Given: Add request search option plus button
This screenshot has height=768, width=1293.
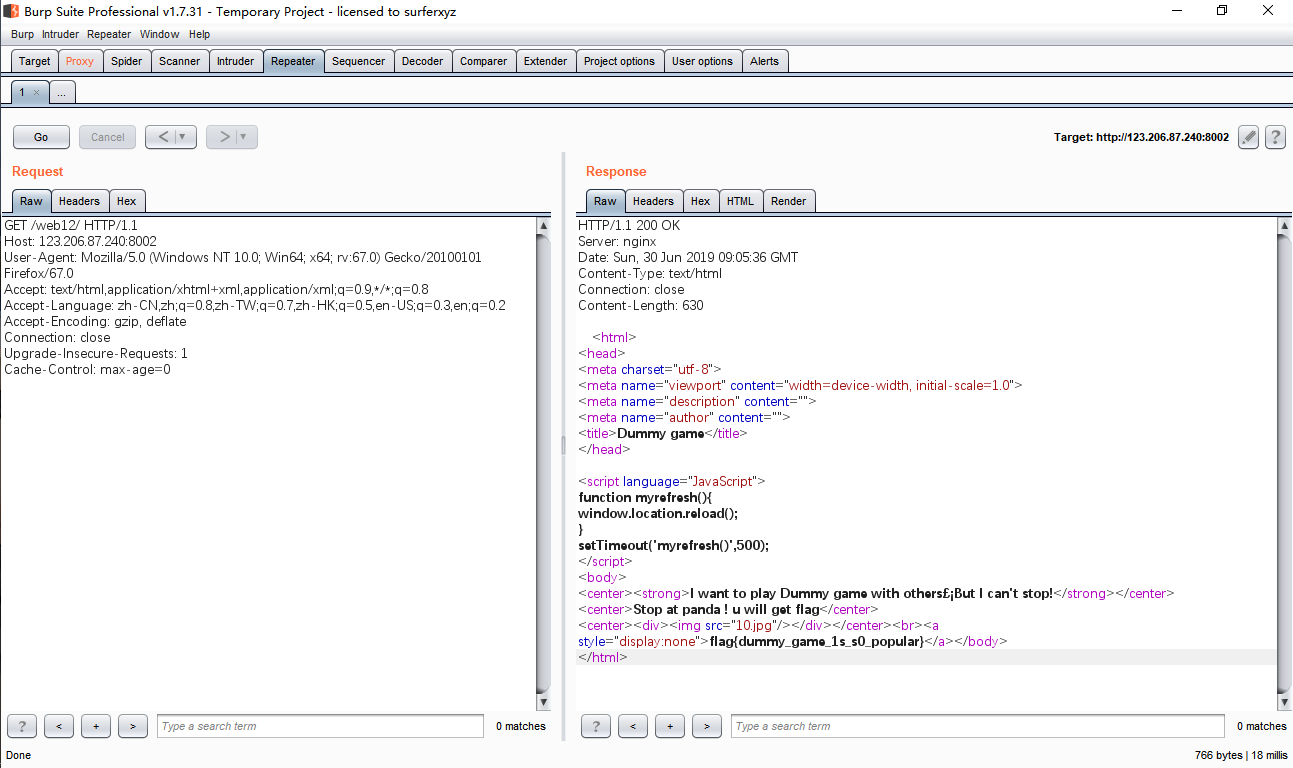Looking at the screenshot, I should (96, 726).
